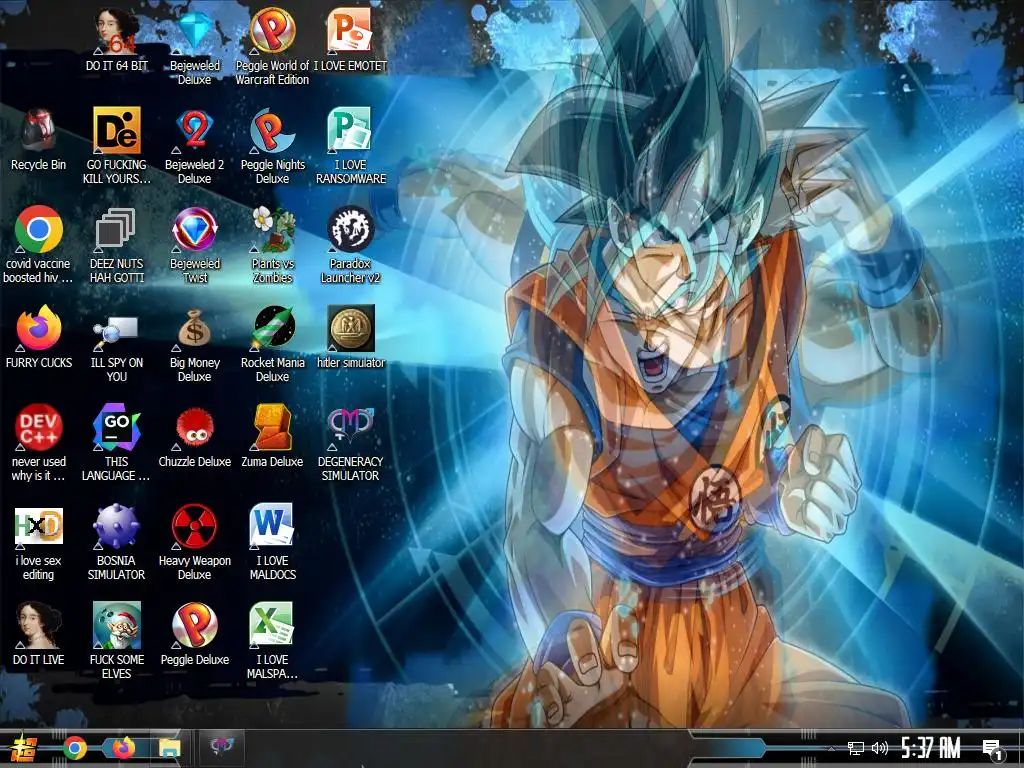Open the volume speaker tray icon

coord(880,748)
